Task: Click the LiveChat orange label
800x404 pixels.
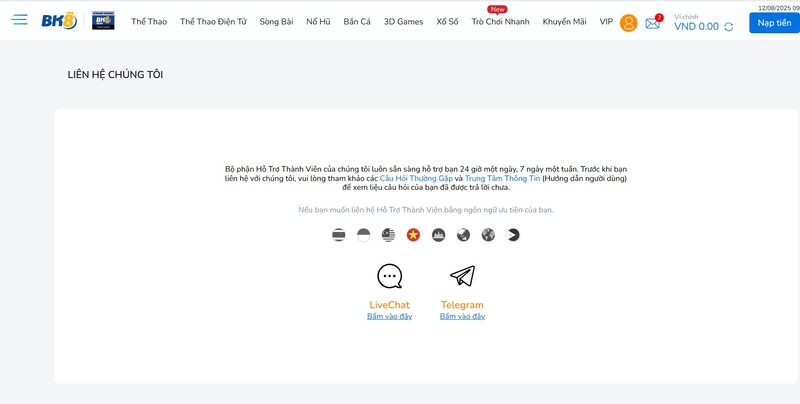Action: coord(389,305)
